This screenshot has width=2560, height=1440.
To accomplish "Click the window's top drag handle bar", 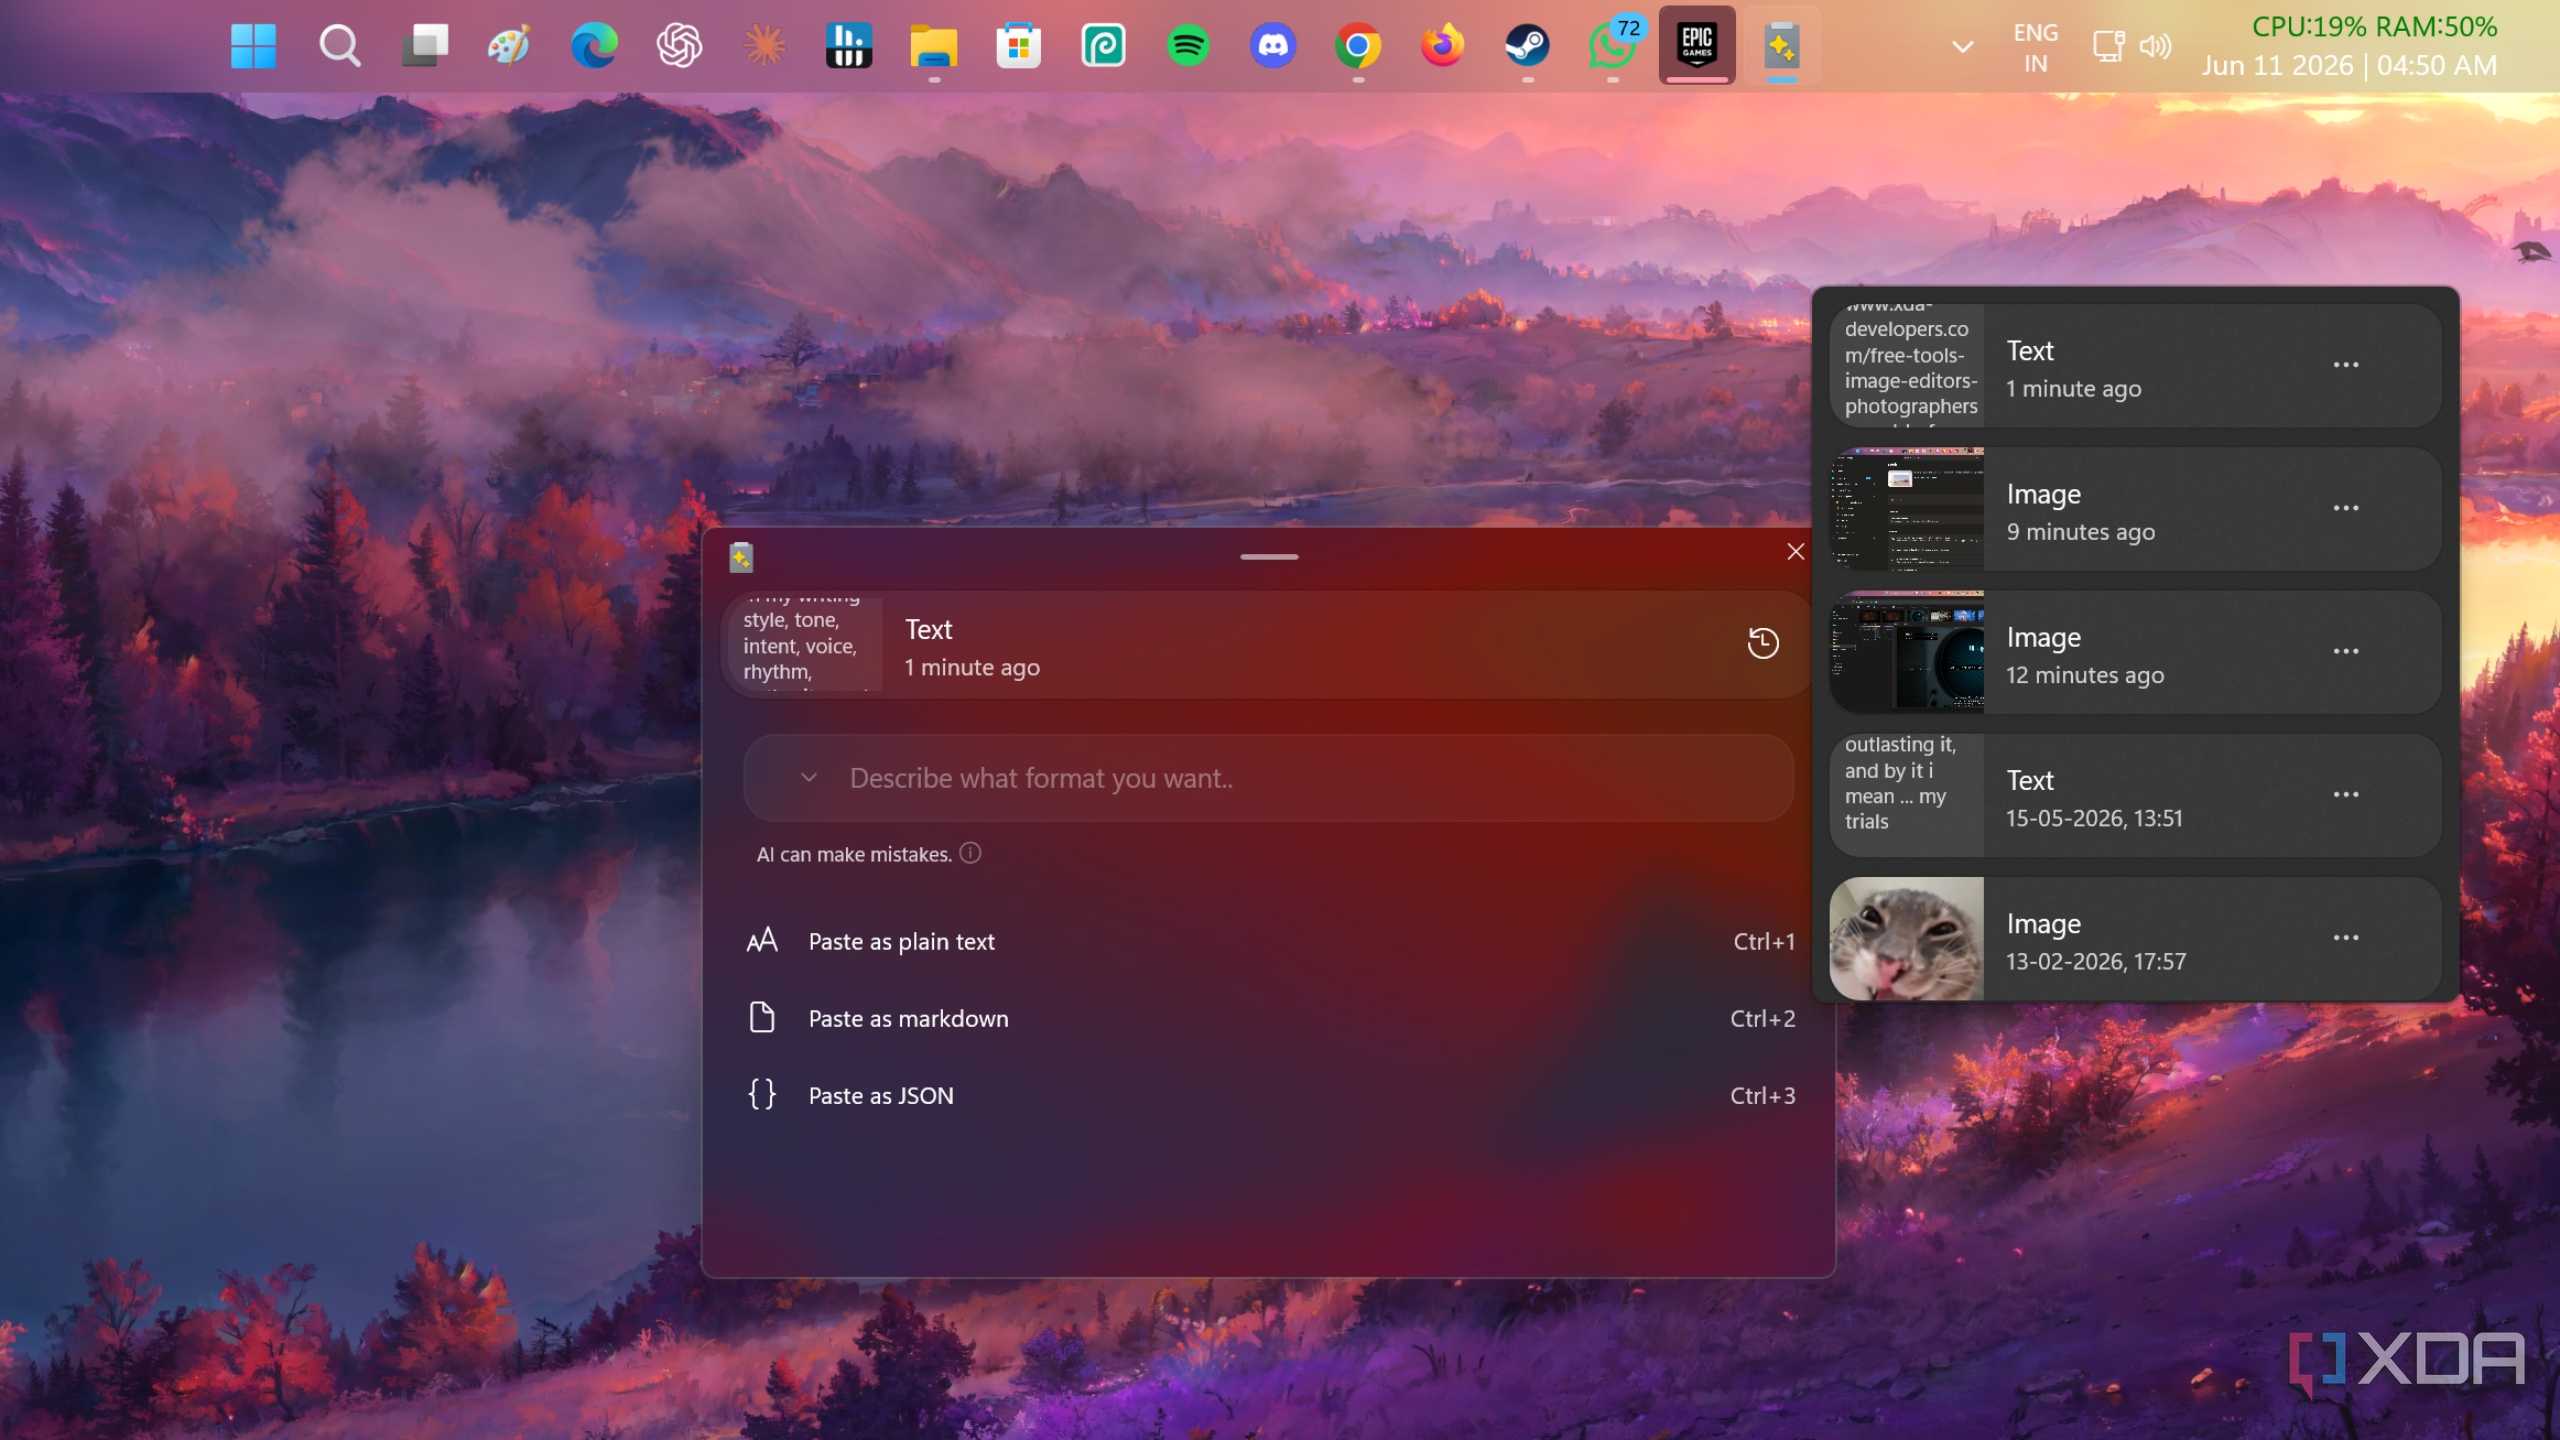I will (1269, 557).
